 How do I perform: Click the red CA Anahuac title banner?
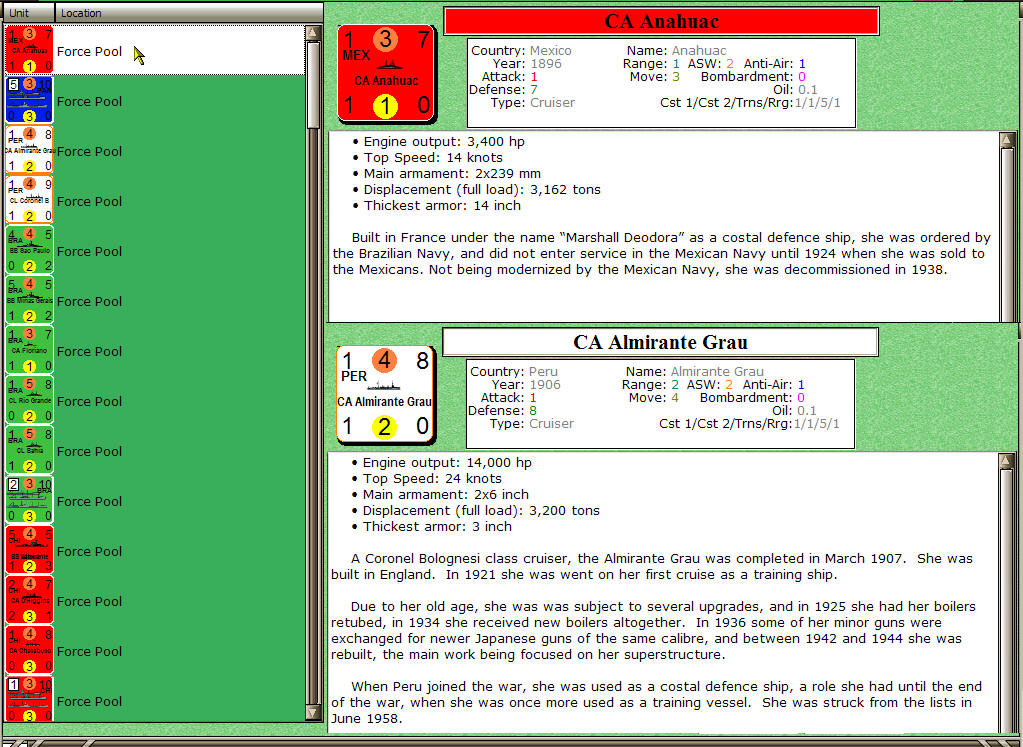click(662, 22)
